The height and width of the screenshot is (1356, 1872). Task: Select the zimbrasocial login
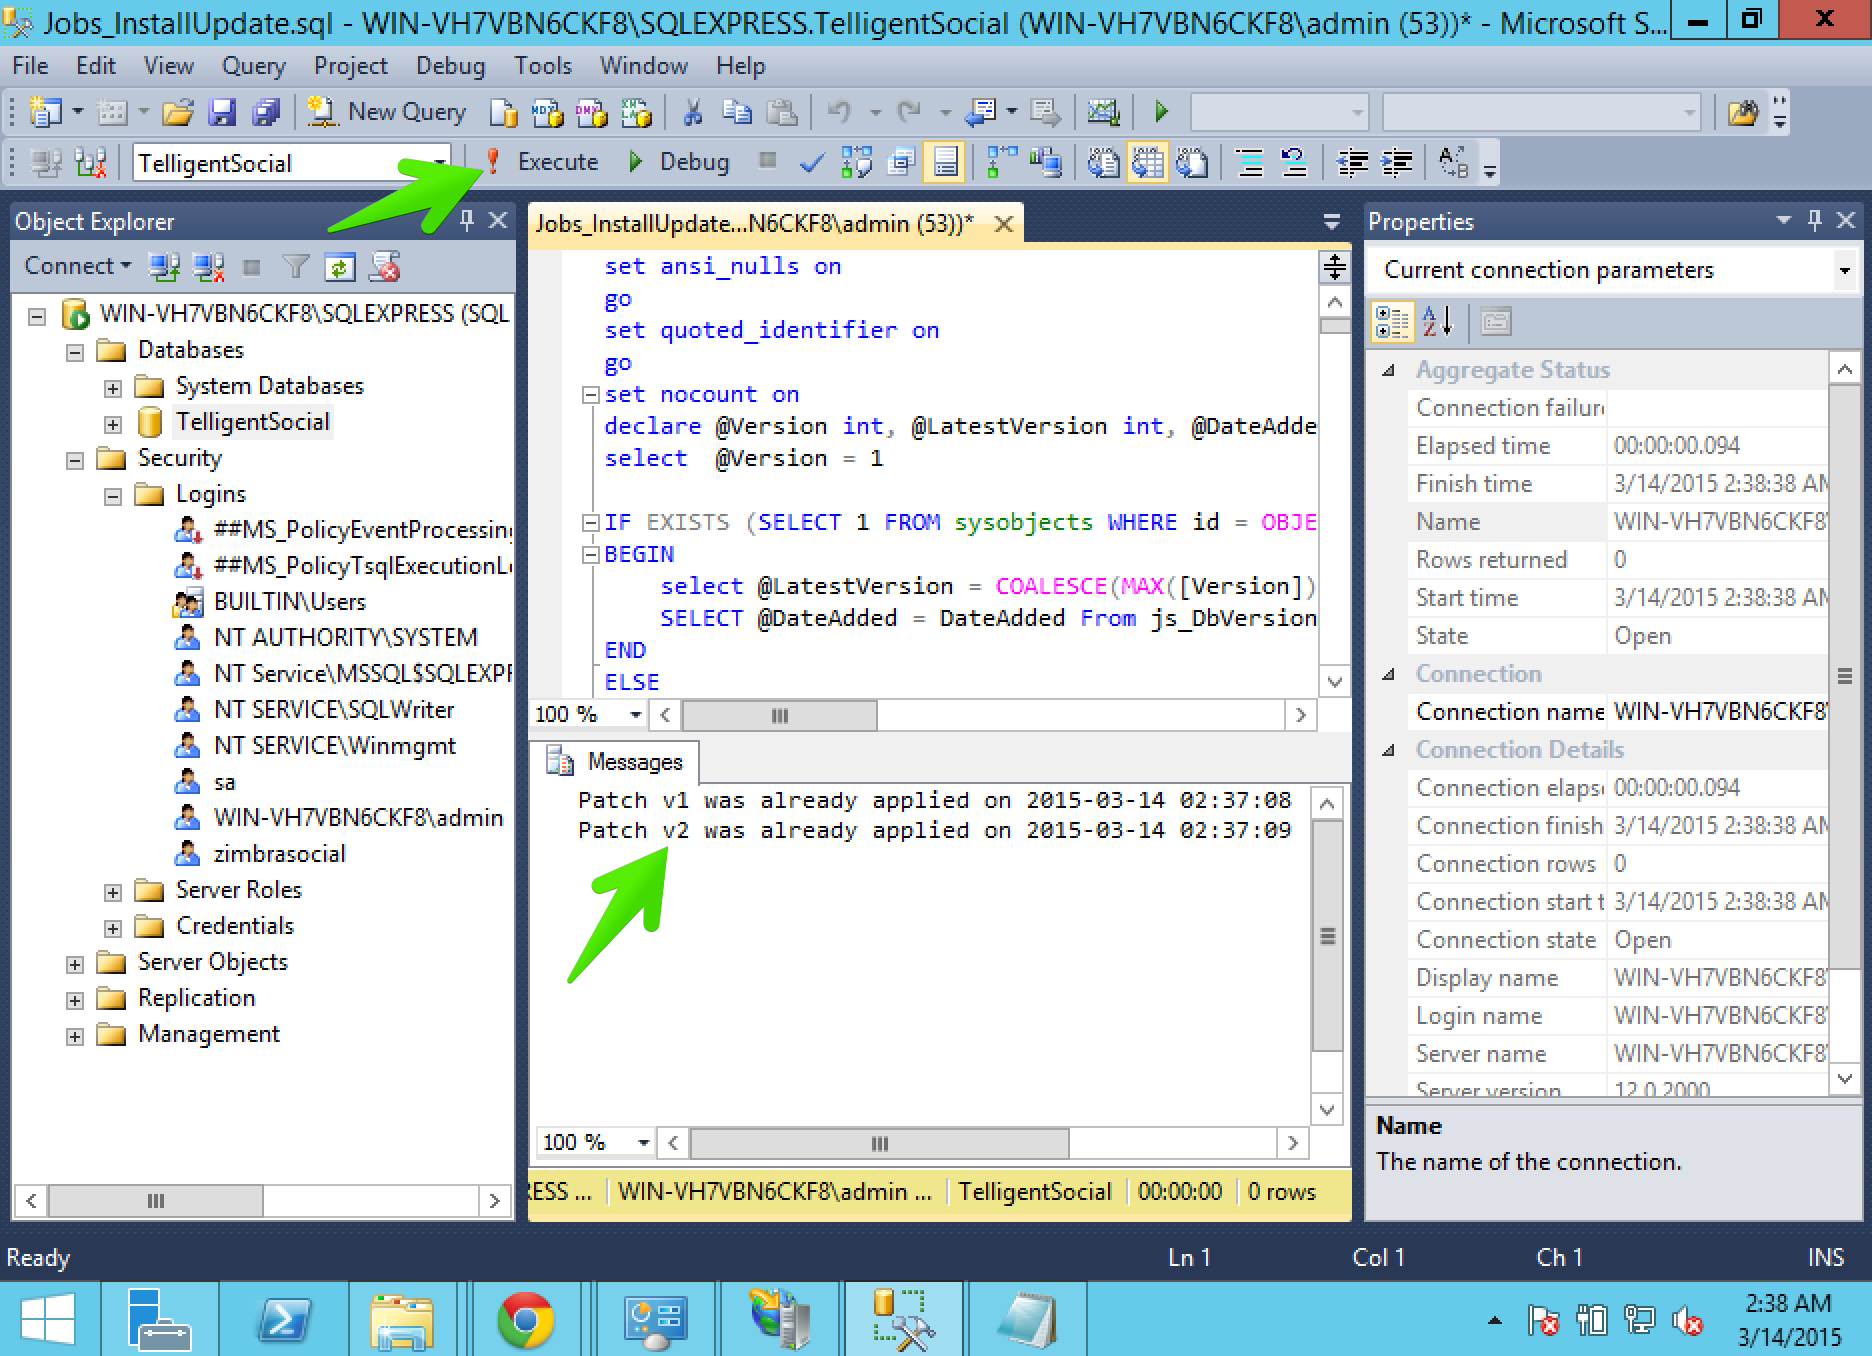tap(279, 854)
